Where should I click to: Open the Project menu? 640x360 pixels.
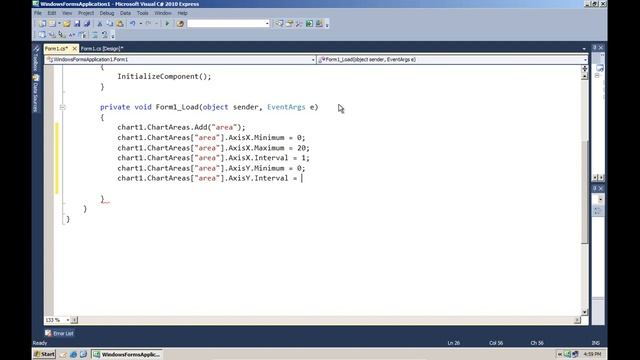86,13
